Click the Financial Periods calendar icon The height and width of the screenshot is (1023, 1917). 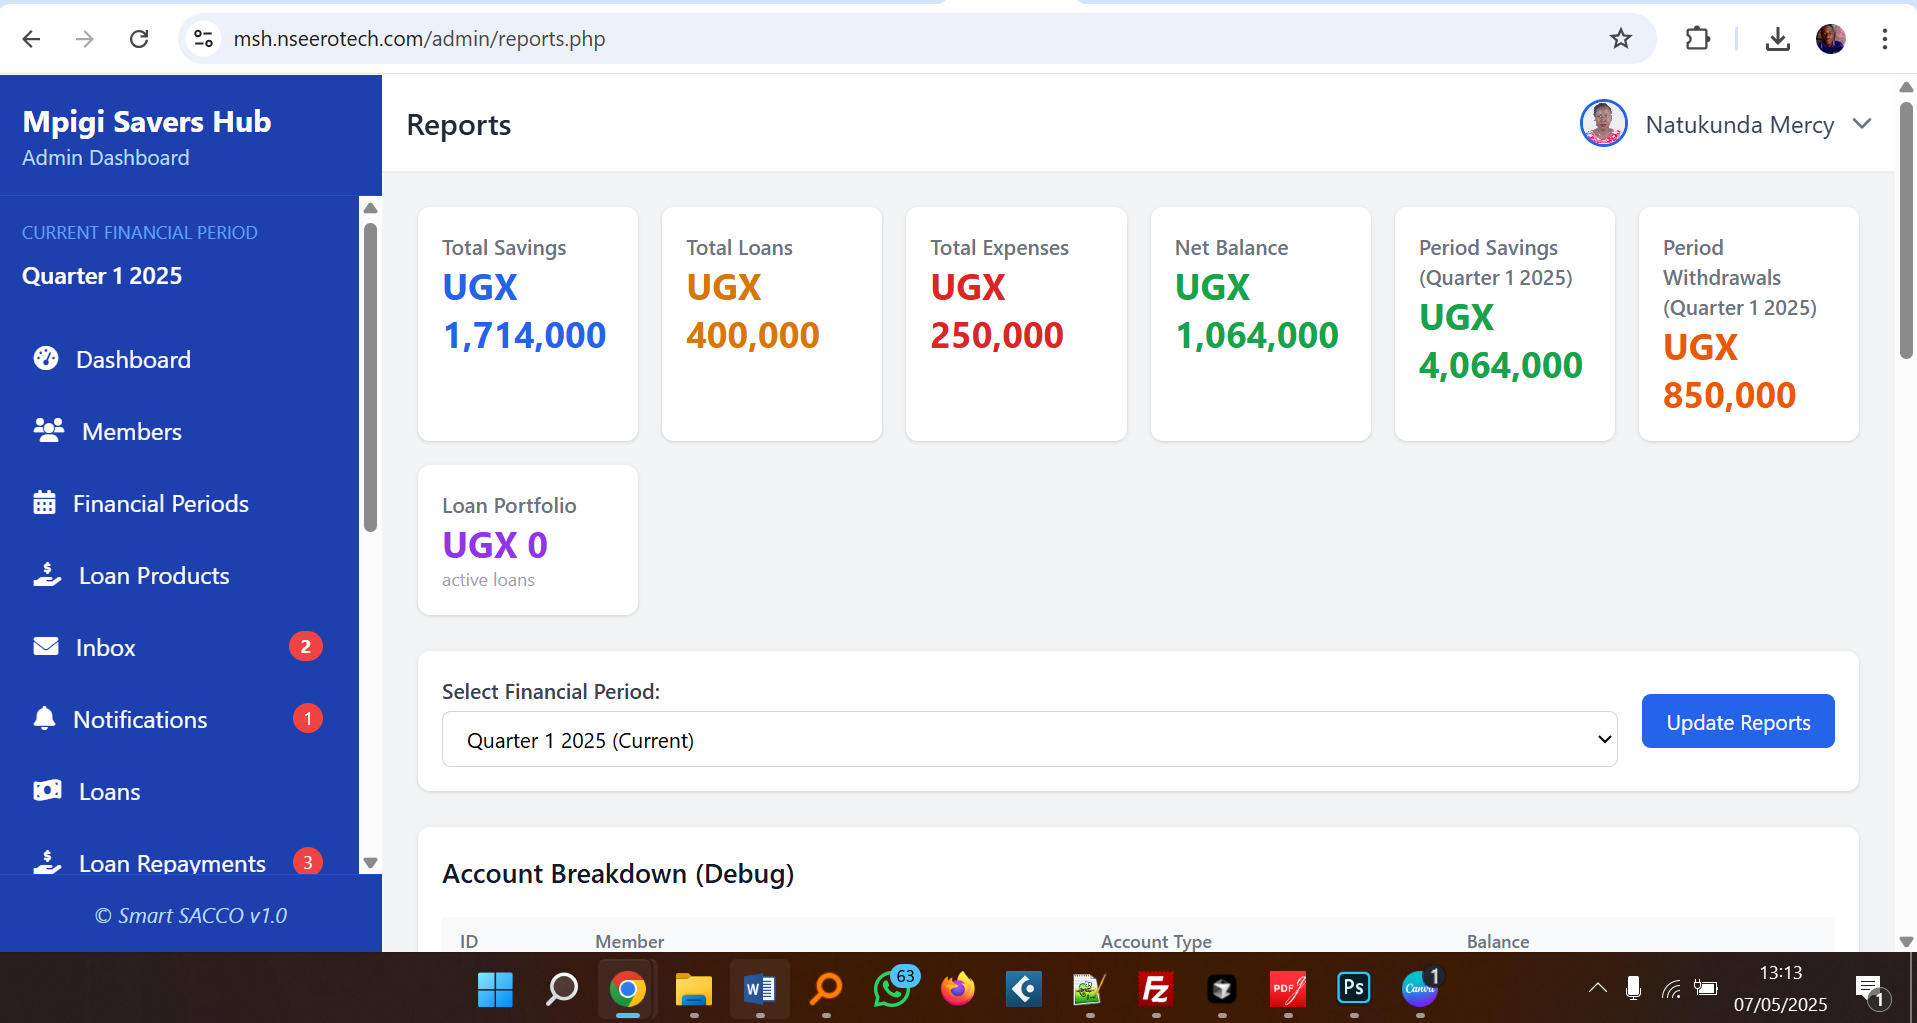44,503
